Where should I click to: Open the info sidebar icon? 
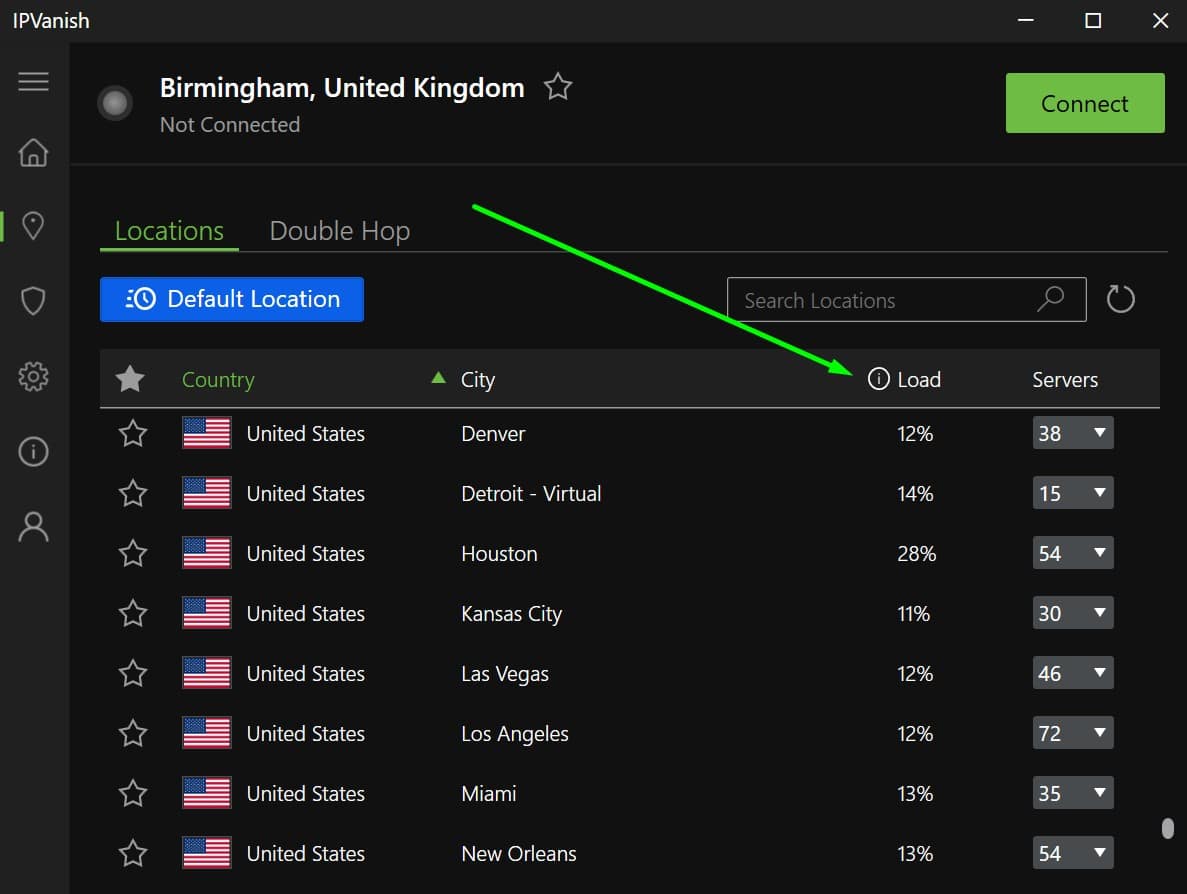pos(33,452)
